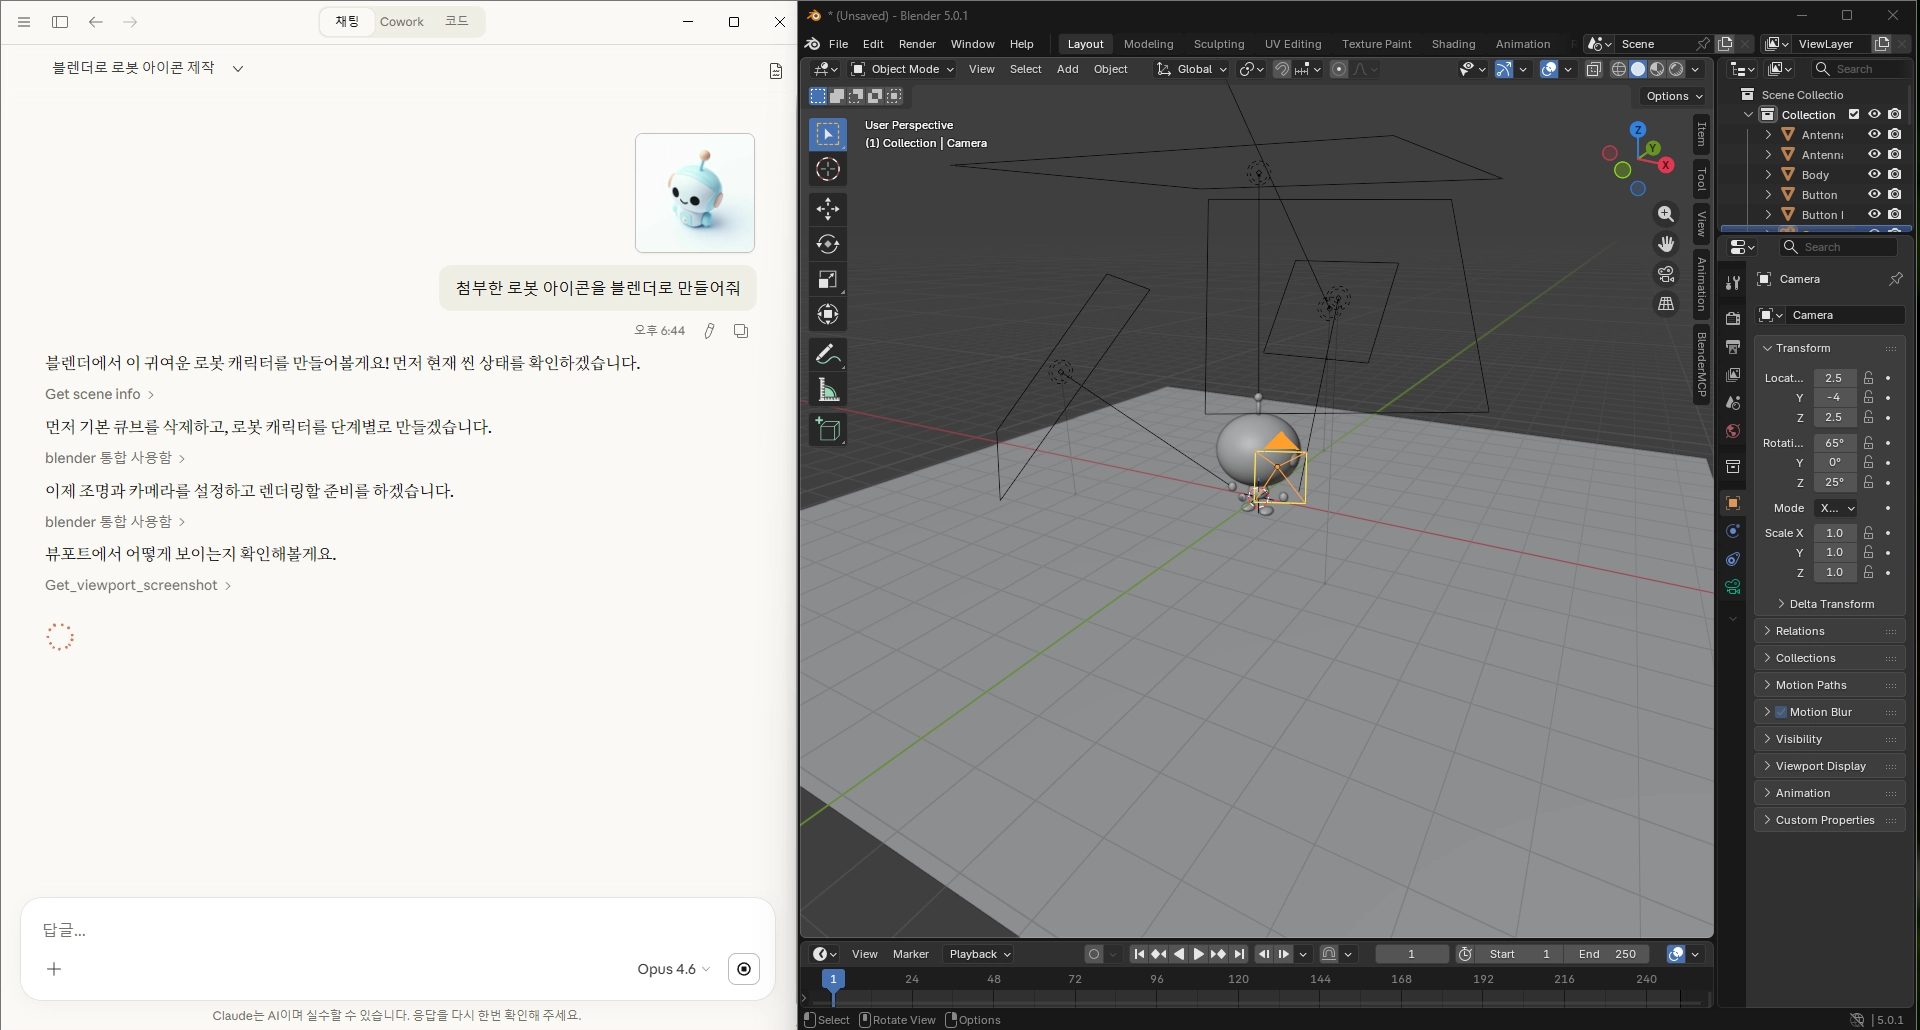Screen dimensions: 1920x1030
Task: Expand the Delta Transform section
Action: pyautogui.click(x=1831, y=604)
